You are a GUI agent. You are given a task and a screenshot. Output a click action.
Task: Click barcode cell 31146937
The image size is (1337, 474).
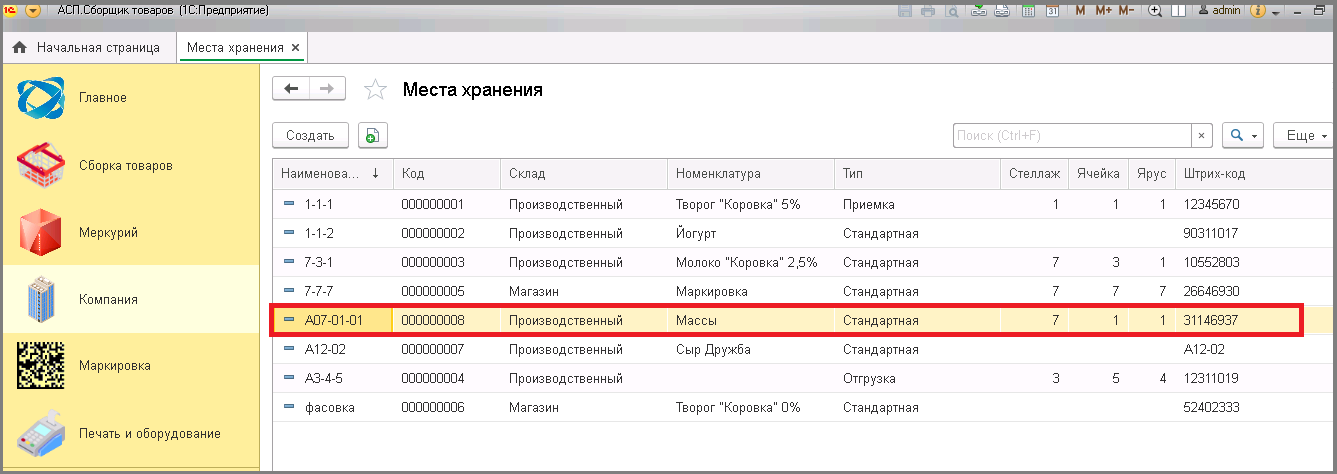tap(1254, 320)
